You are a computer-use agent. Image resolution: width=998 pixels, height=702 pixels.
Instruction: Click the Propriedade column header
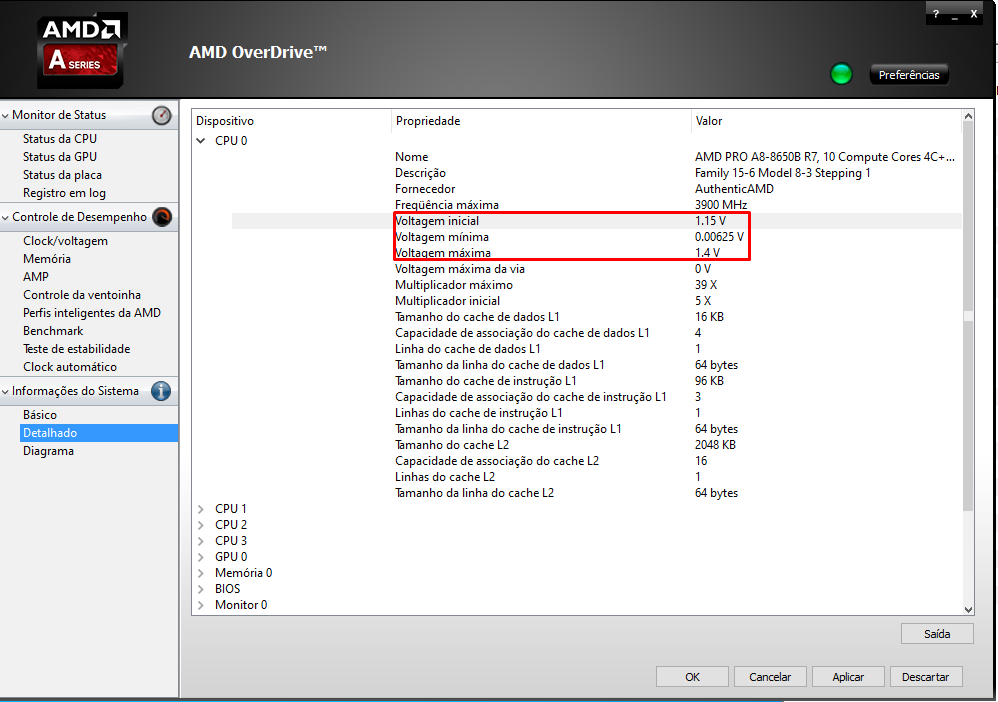[x=541, y=121]
